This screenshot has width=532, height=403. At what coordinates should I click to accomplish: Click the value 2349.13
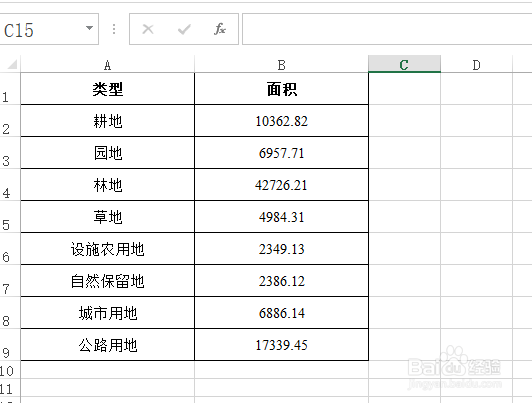[x=281, y=249]
